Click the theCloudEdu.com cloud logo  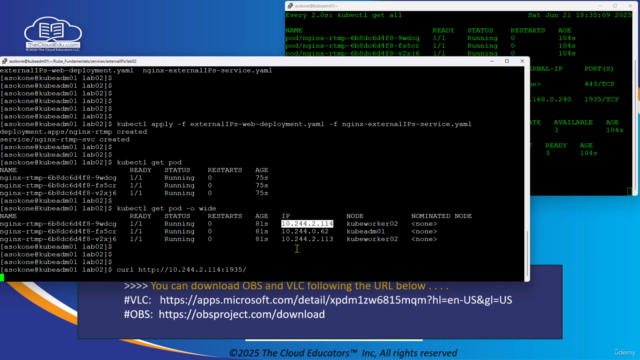coord(53,34)
